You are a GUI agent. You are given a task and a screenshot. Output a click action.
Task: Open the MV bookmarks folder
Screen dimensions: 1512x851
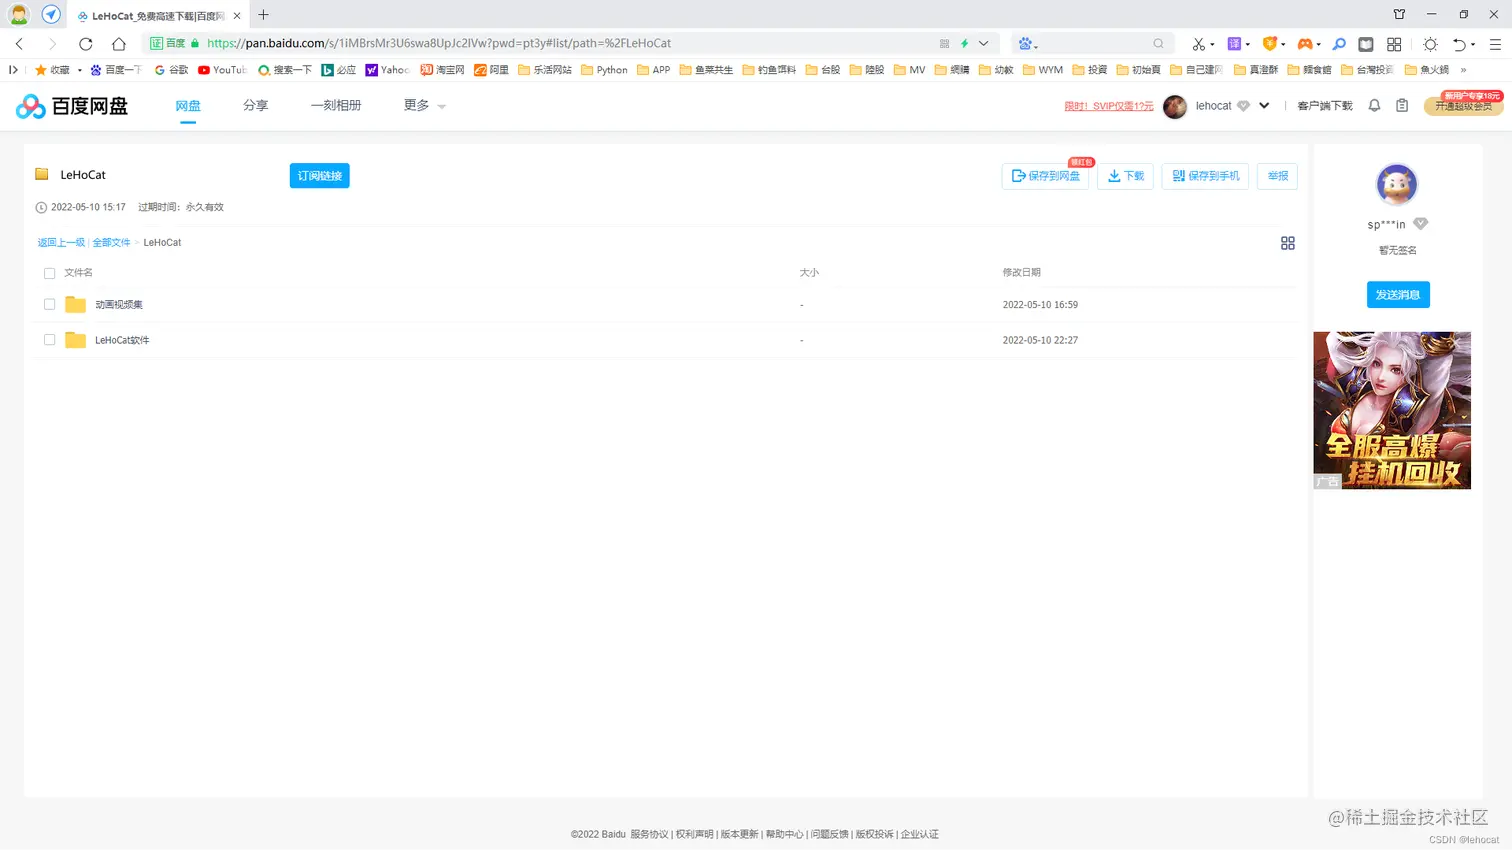(910, 70)
